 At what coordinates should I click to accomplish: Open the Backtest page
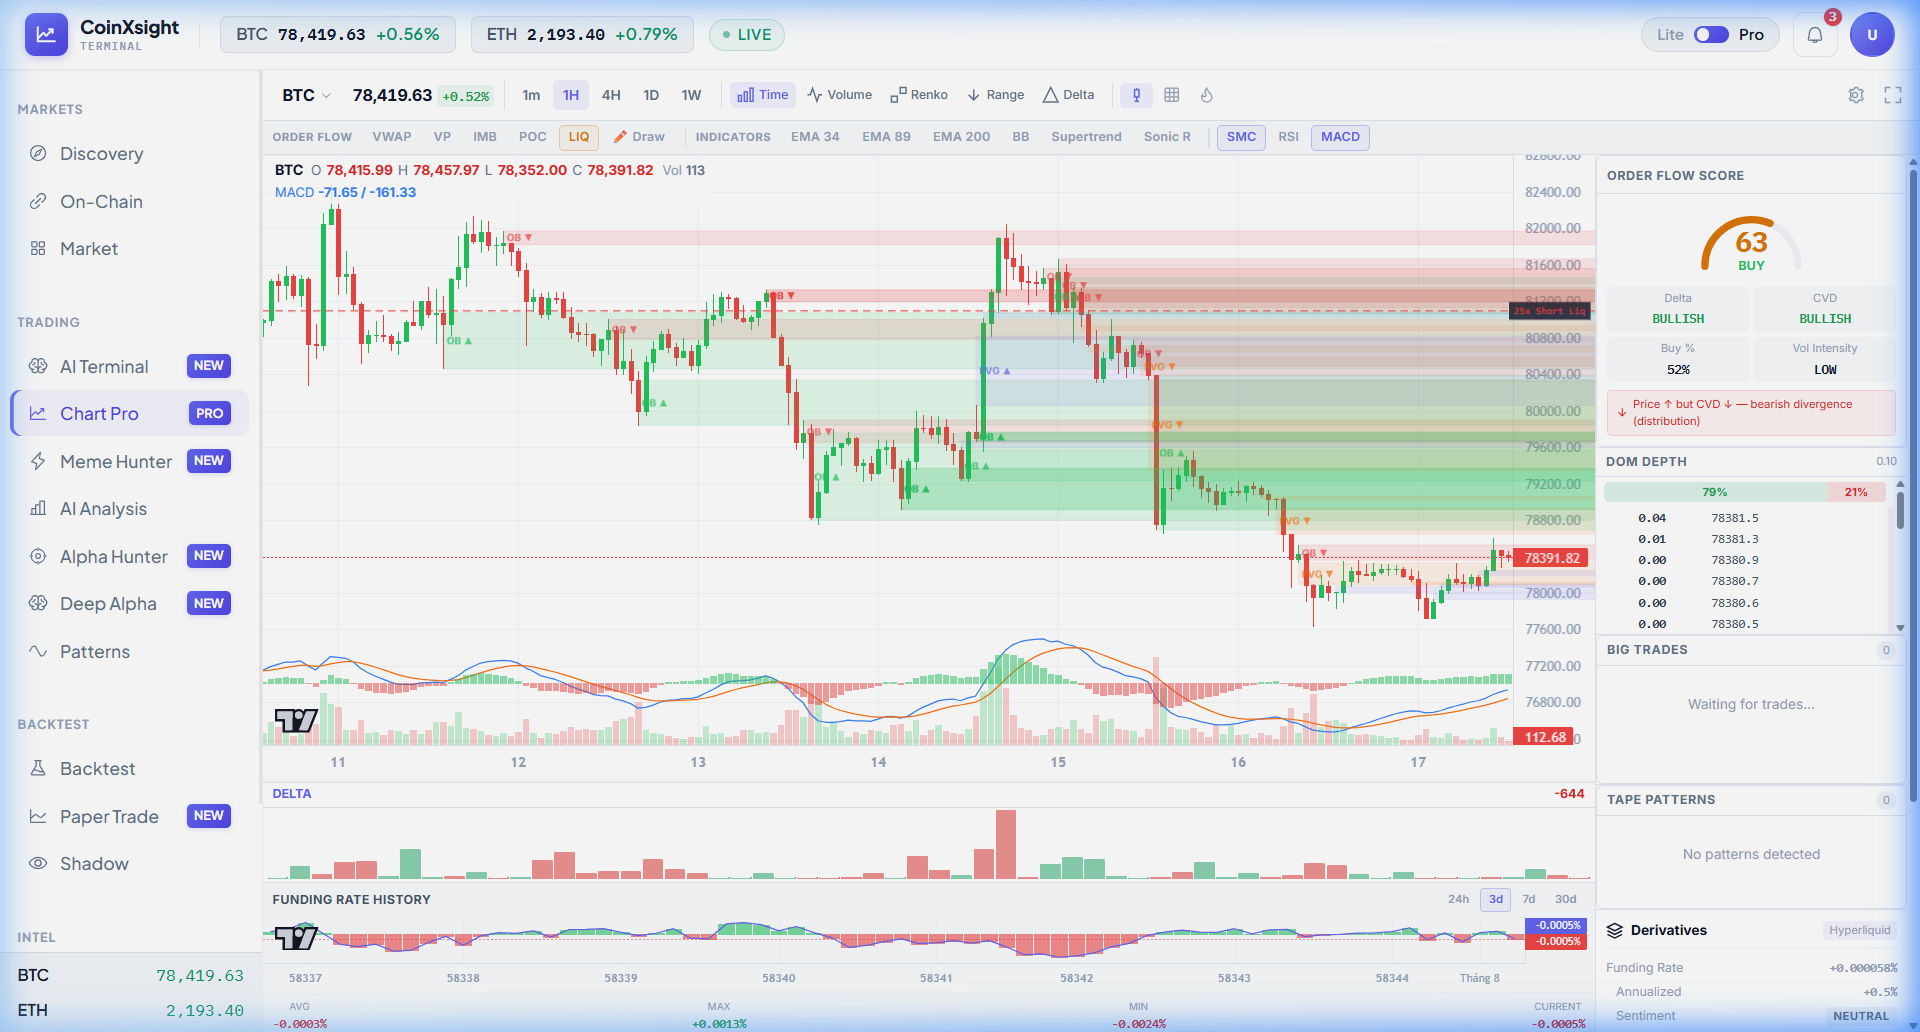(130, 769)
